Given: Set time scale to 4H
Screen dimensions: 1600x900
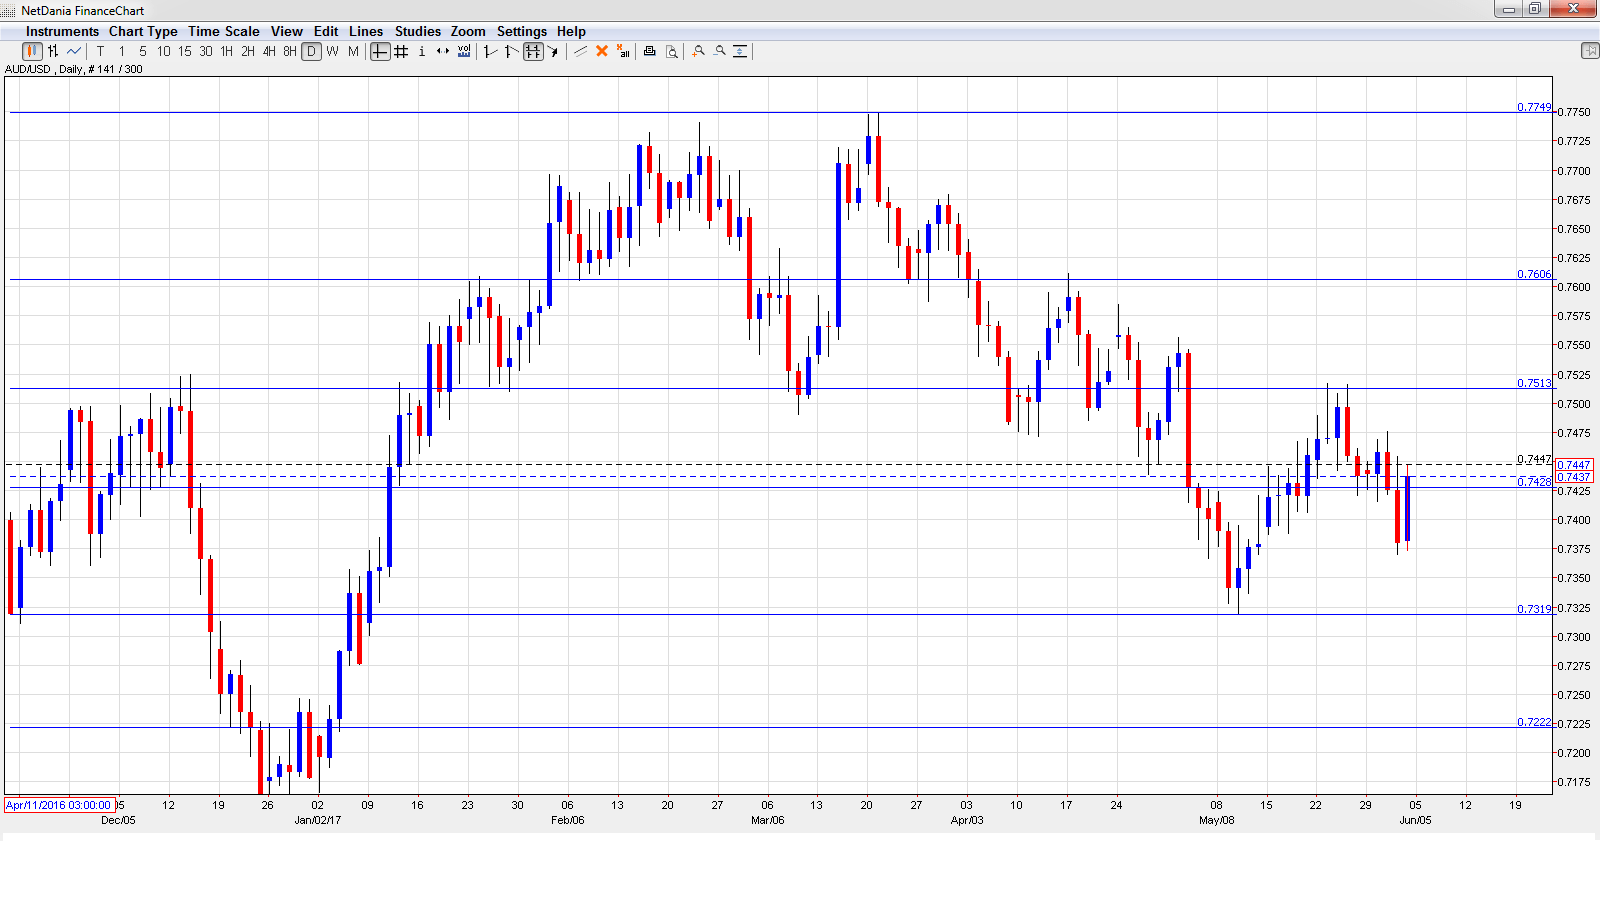Looking at the screenshot, I should 269,51.
